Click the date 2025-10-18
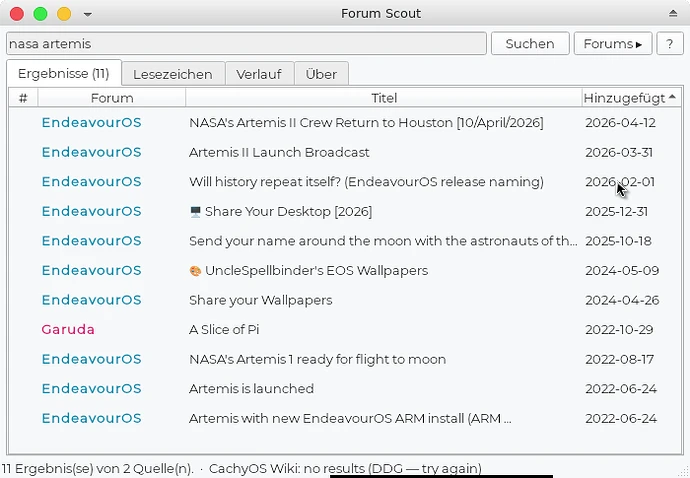The image size is (690, 478). (x=618, y=241)
